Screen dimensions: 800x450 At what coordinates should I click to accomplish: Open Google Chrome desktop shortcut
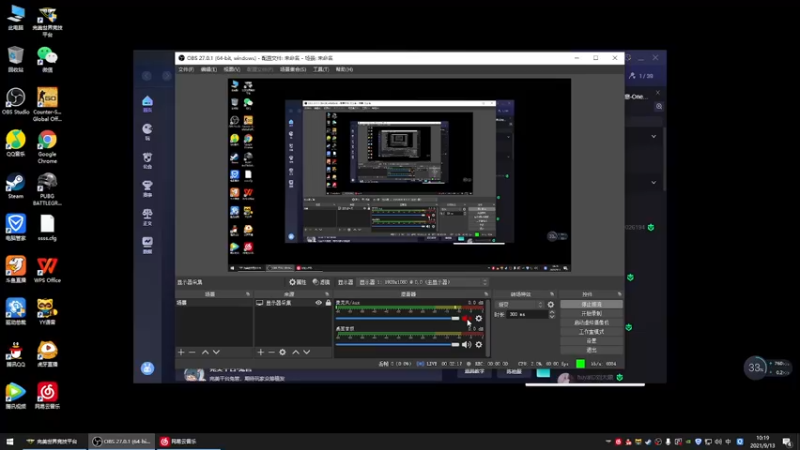click(x=47, y=147)
